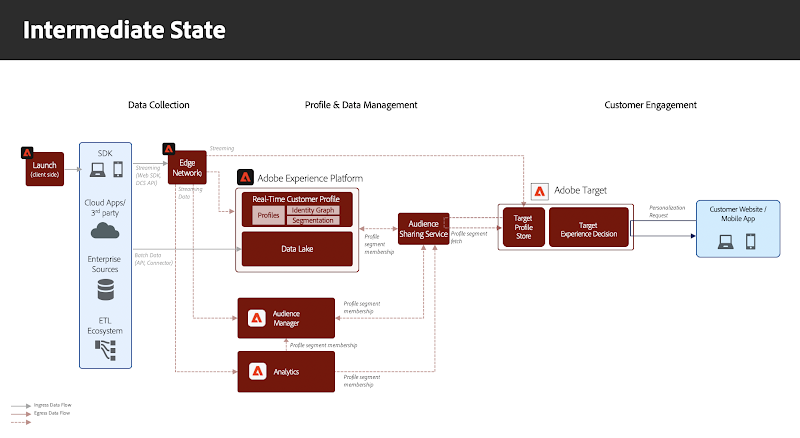Screen dimensions: 800x438
Task: Select the Target Experience Decision box
Action: click(588, 228)
